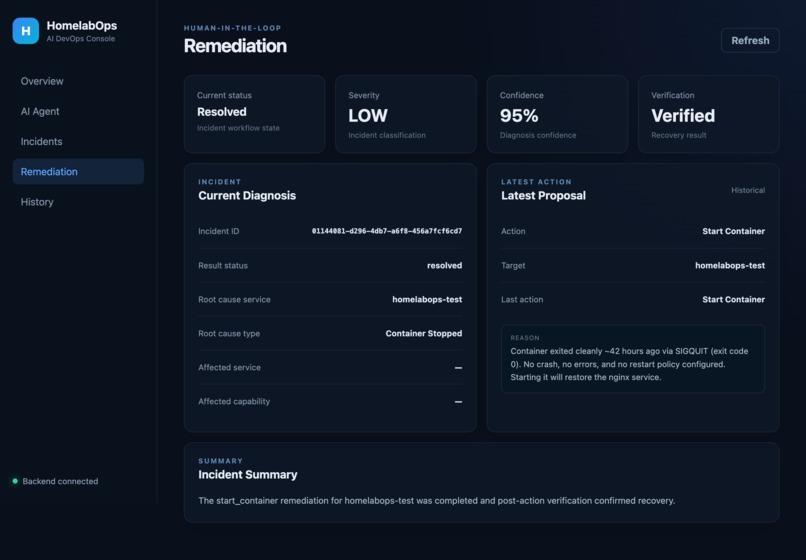This screenshot has height=560, width=806.
Task: Go to the AI Agent section
Action: pos(78,111)
